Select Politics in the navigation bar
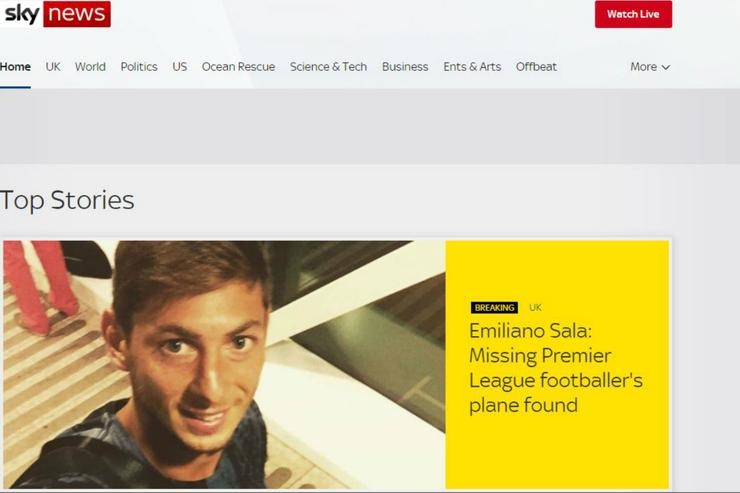Image resolution: width=740 pixels, height=493 pixels. pos(139,67)
